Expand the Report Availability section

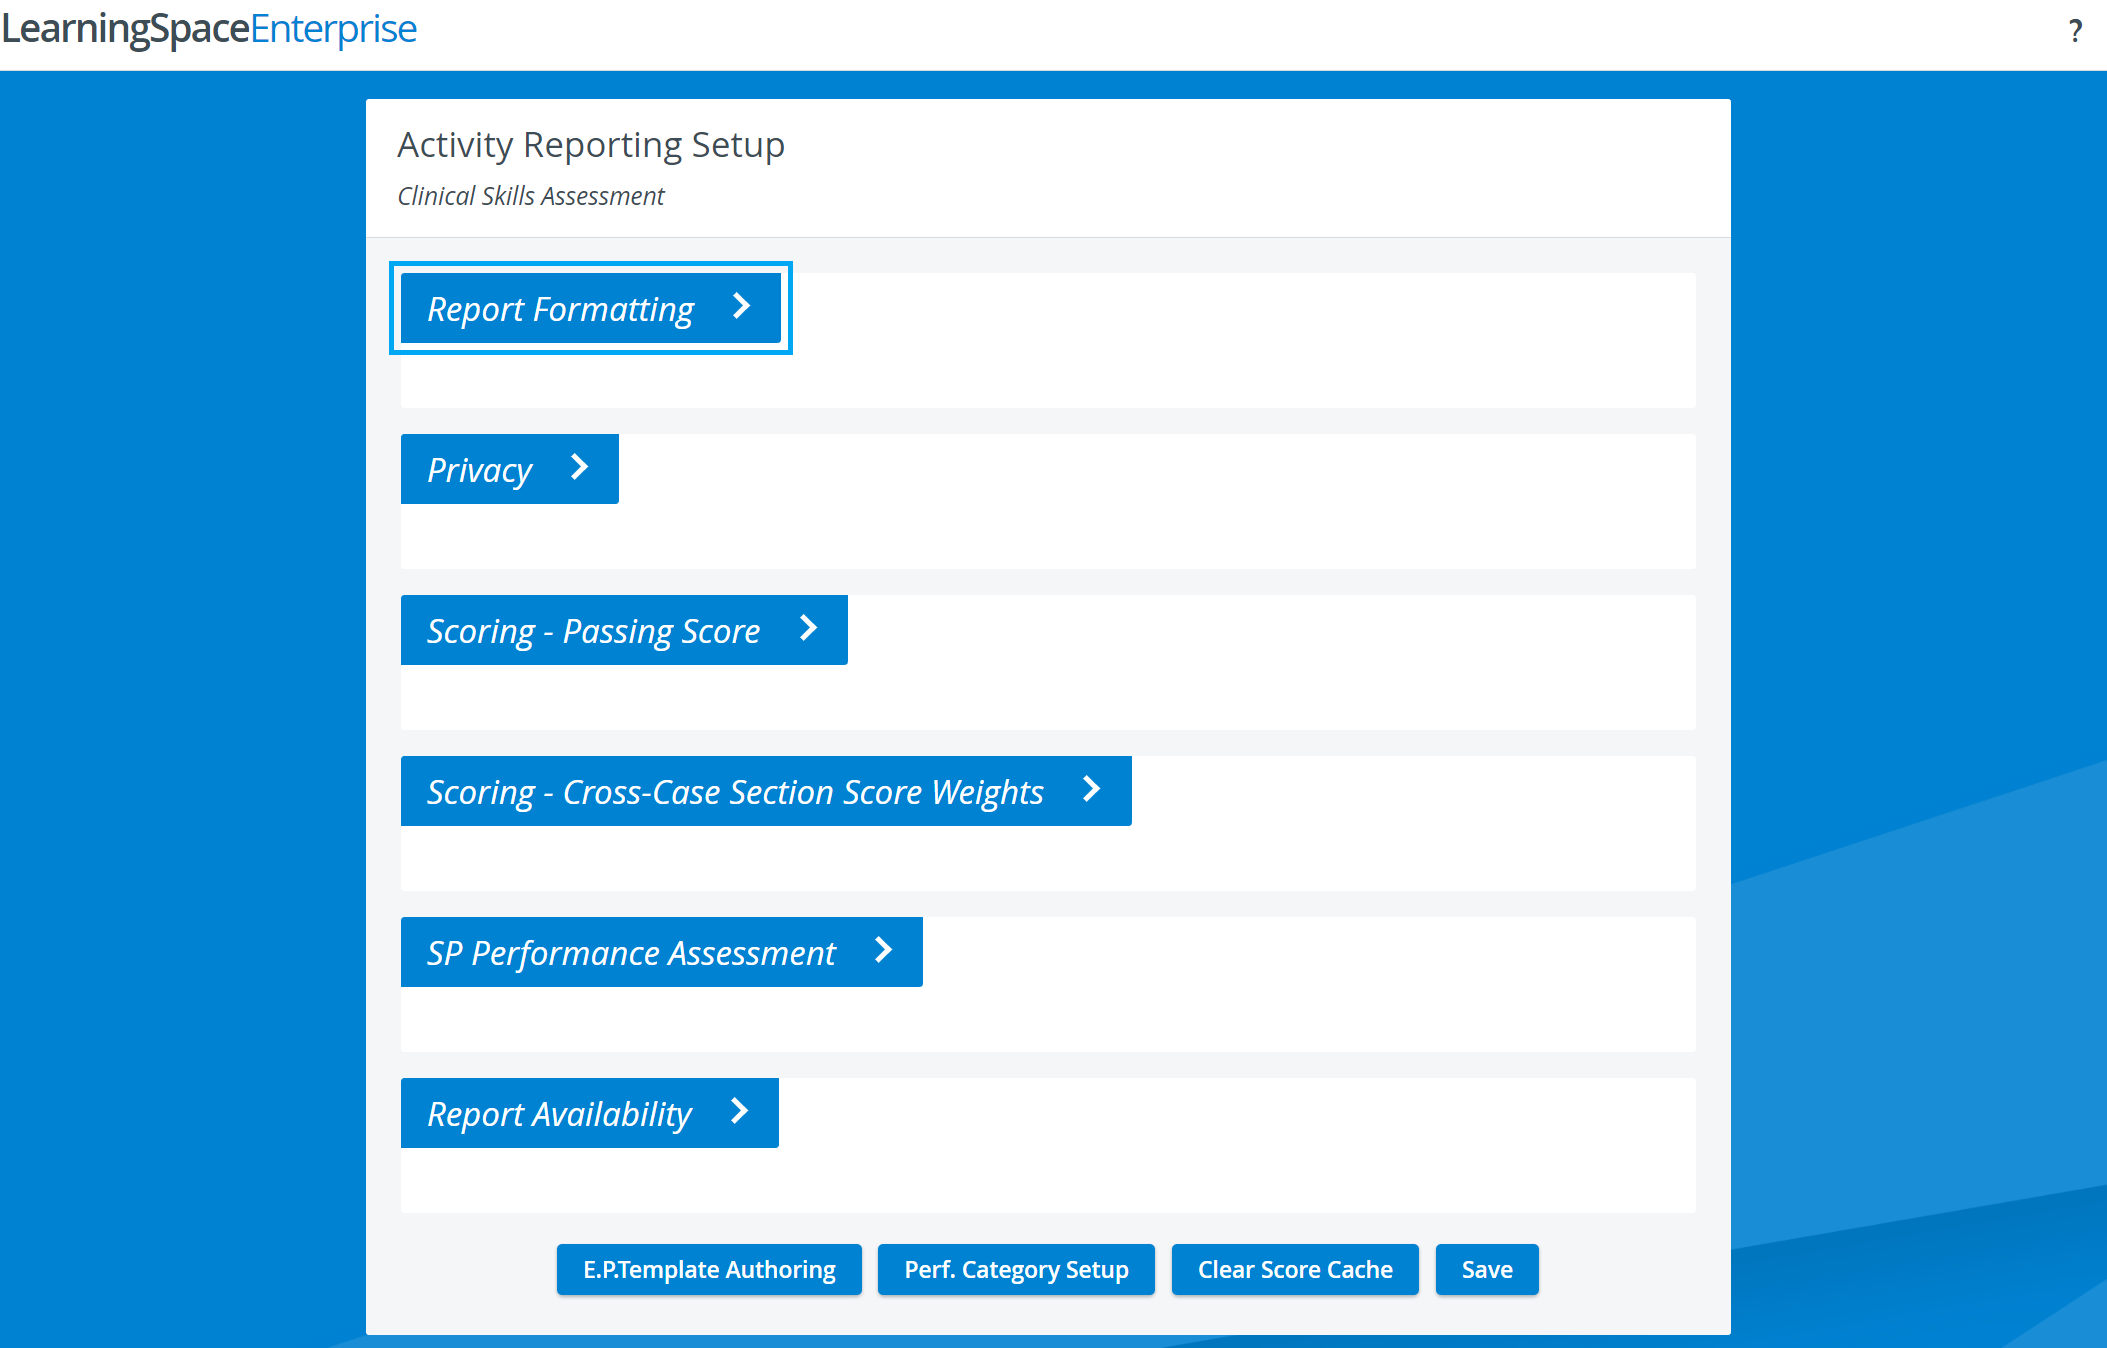(590, 1113)
